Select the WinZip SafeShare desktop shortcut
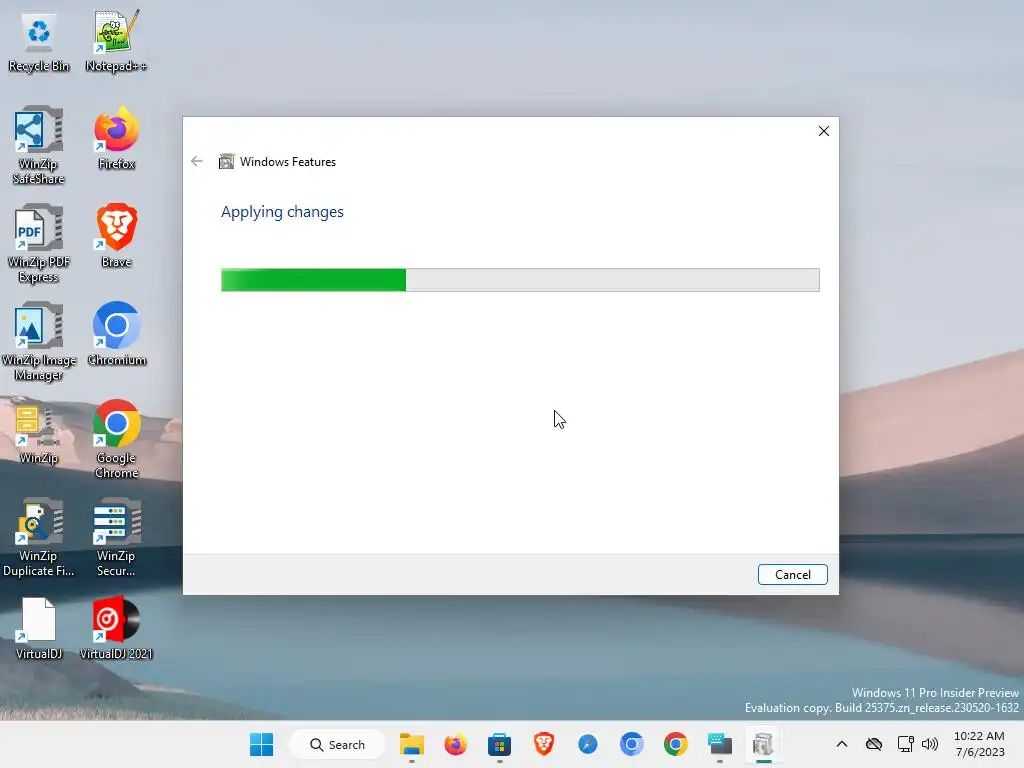This screenshot has width=1024, height=768. click(x=39, y=145)
